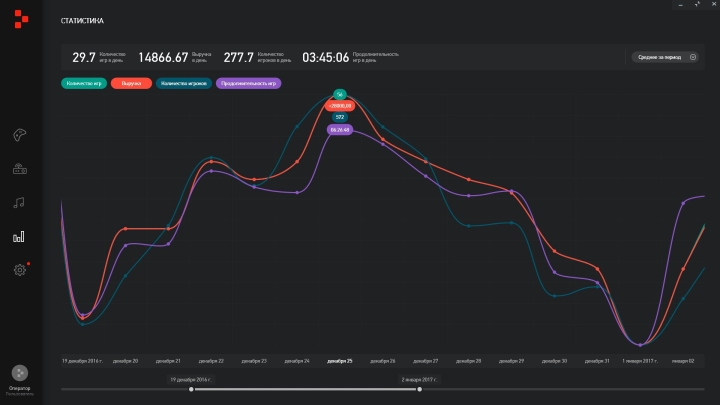Click the red −29000,00 tooltip on chart peak

(340, 105)
